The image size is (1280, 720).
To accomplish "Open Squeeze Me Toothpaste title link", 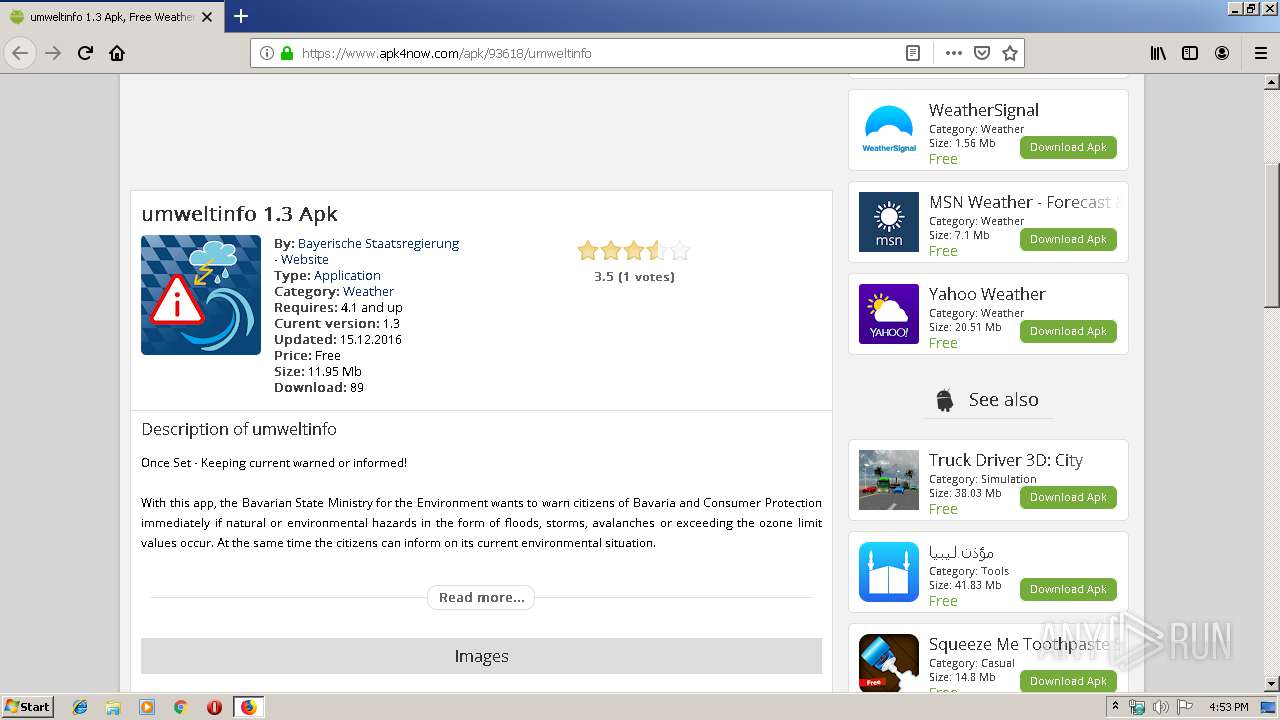I will (x=1023, y=644).
